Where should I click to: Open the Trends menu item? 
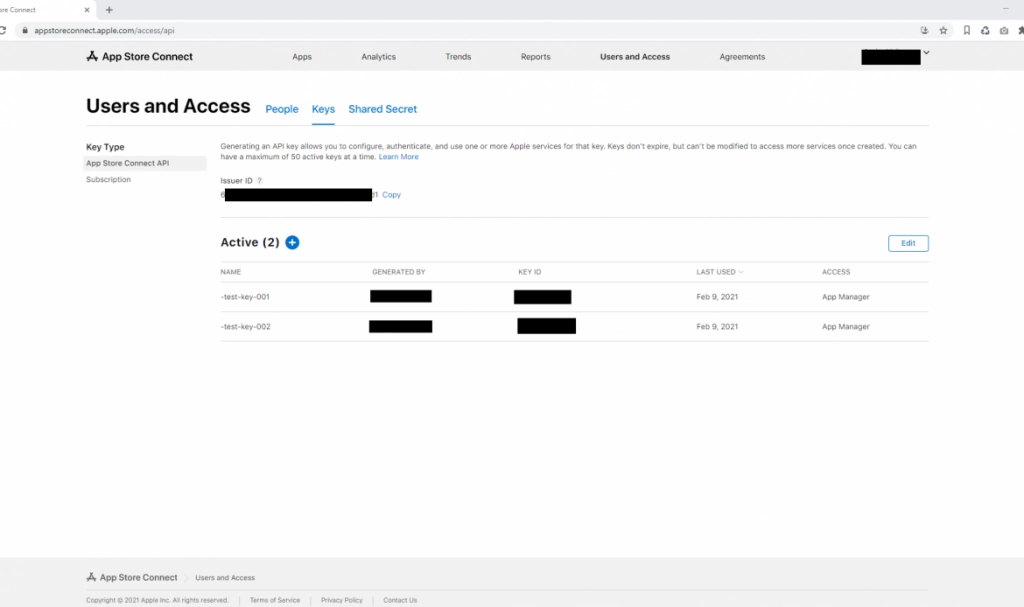coord(458,57)
